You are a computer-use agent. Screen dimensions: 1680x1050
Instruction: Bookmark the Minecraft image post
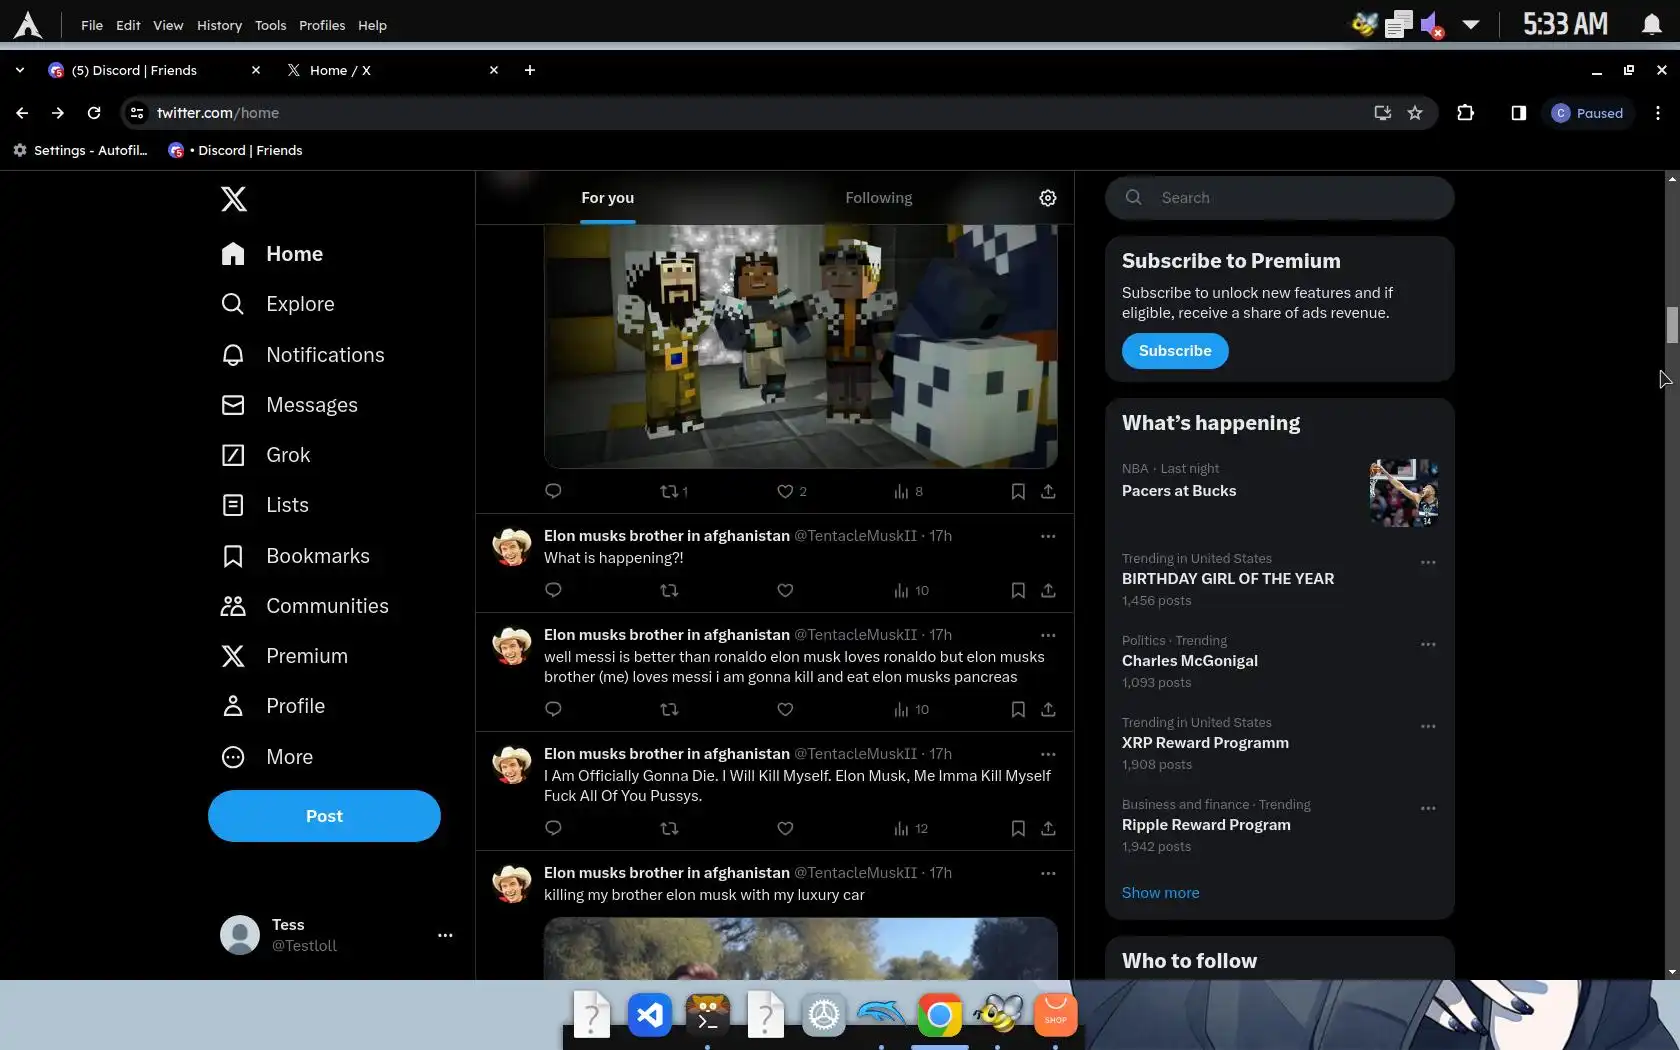tap(1017, 491)
